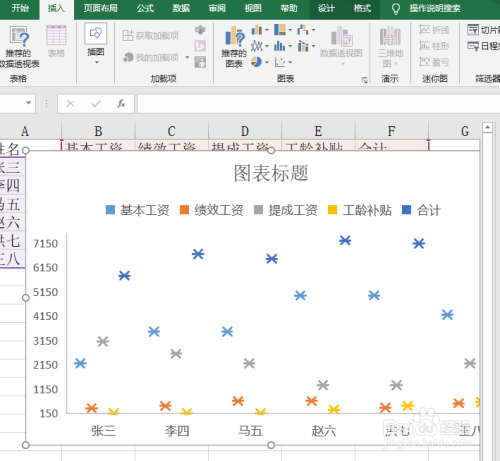Go to the 公式 tab
Image resolution: width=500 pixels, height=461 pixels.
(x=145, y=8)
